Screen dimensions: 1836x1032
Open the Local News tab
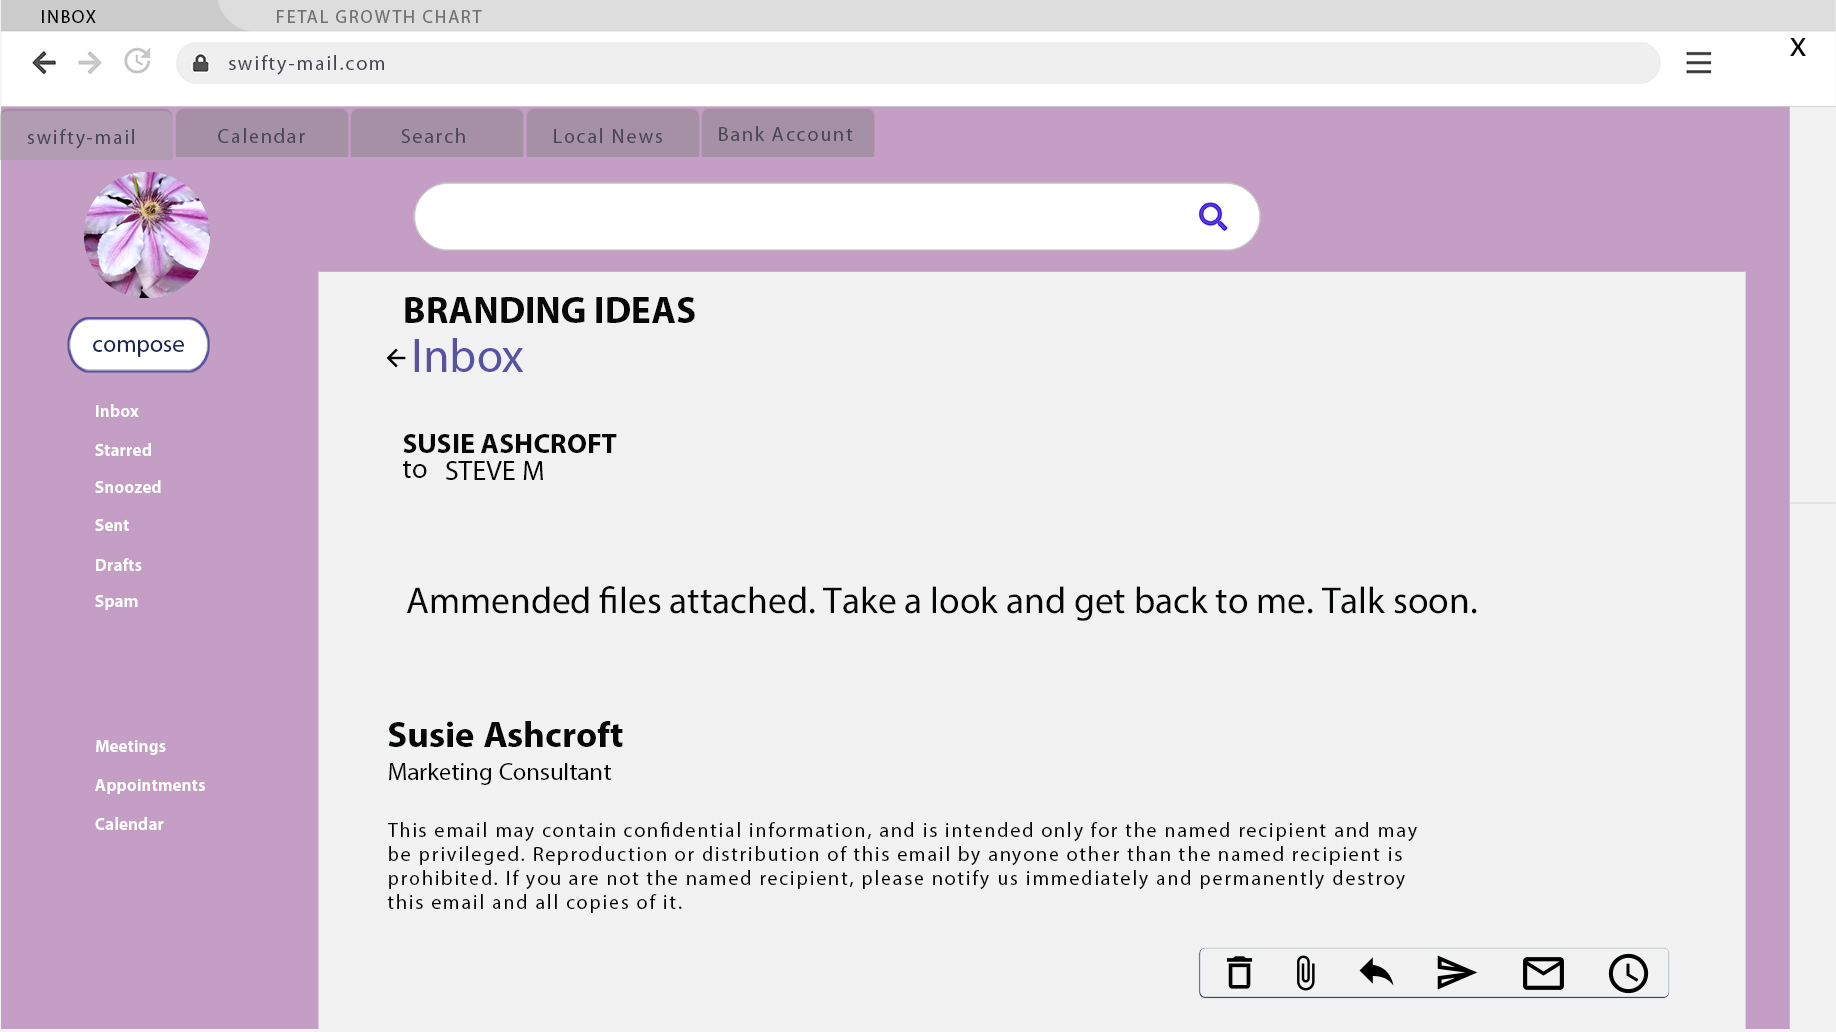pos(608,136)
